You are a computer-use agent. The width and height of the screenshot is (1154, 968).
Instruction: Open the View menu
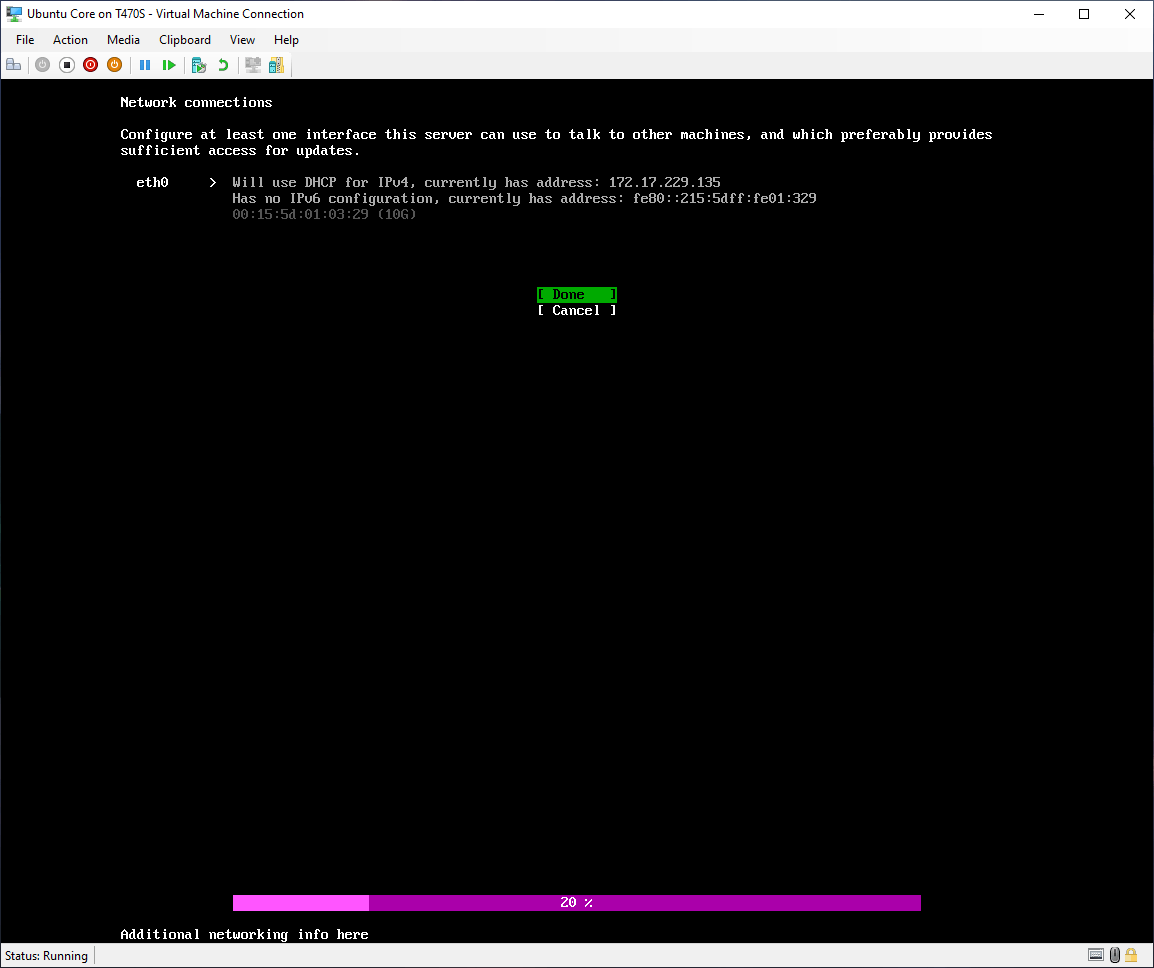coord(242,40)
